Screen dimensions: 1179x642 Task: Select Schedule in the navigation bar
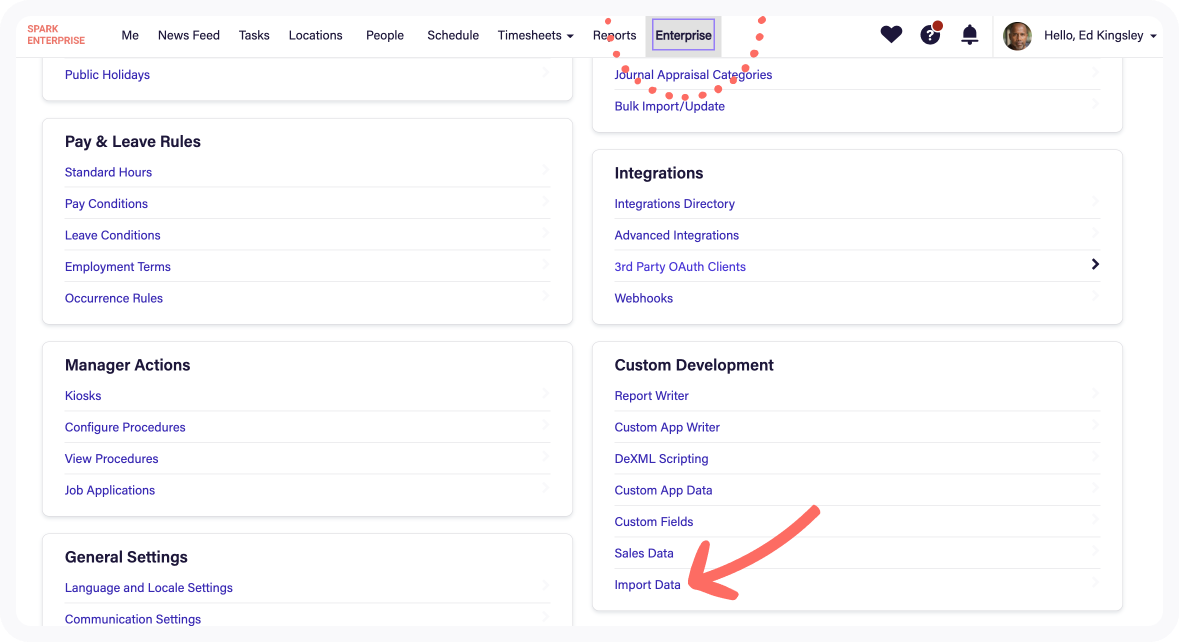pos(453,35)
